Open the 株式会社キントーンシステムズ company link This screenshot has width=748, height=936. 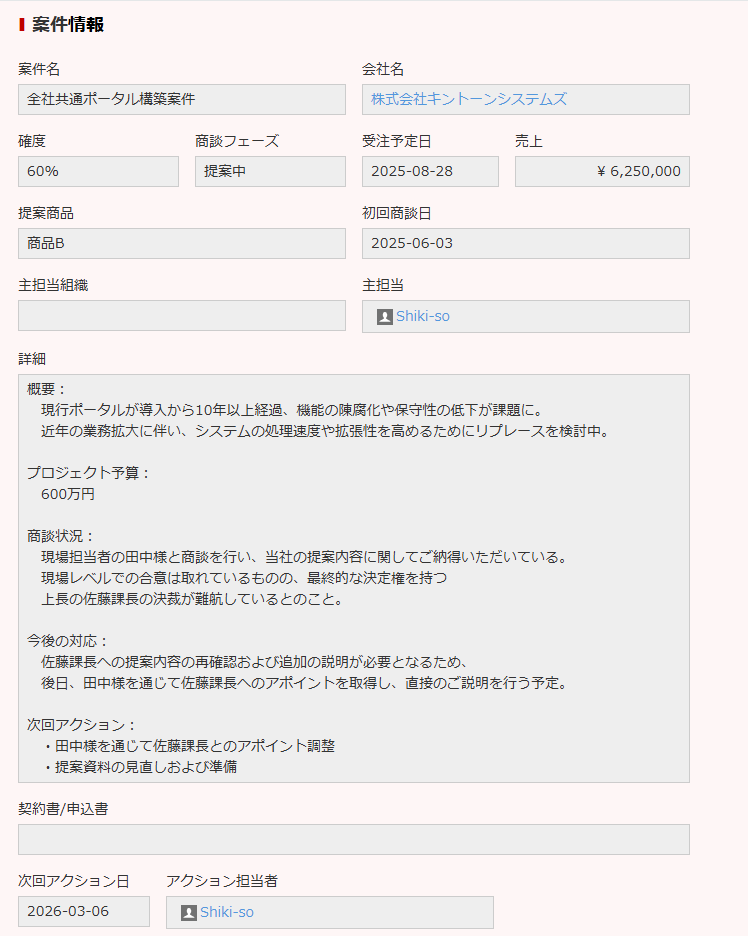pos(468,99)
